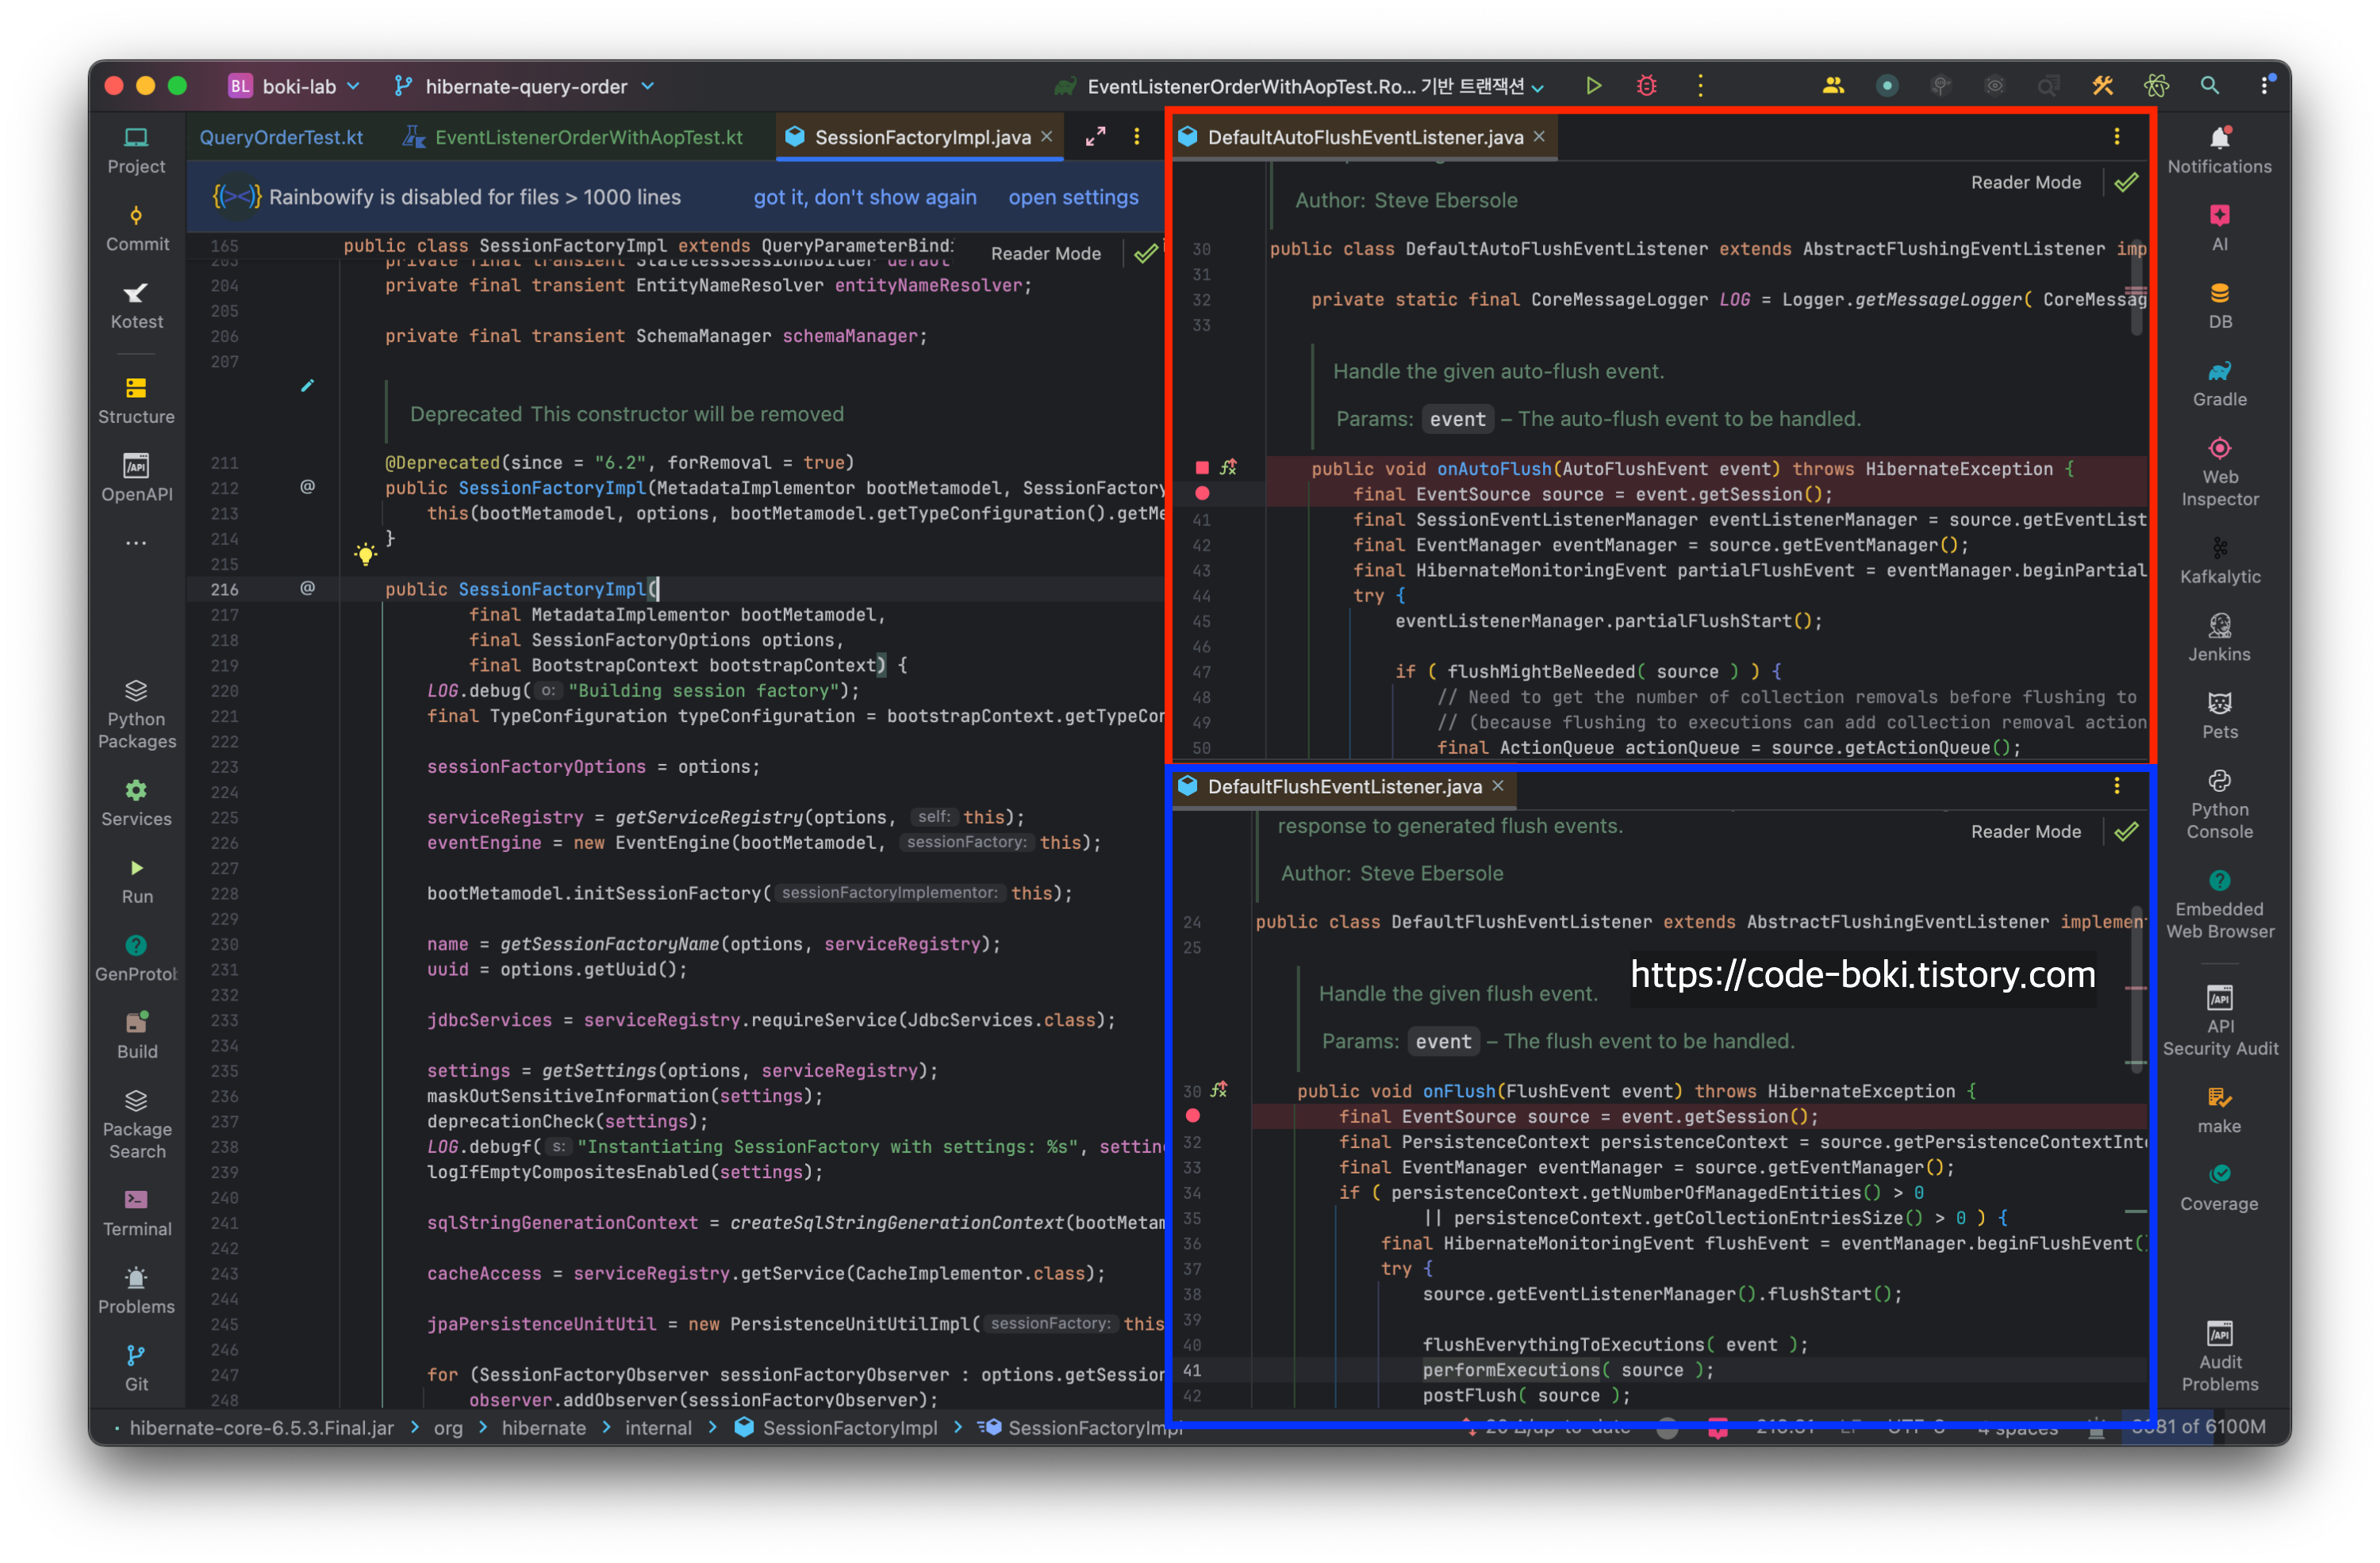Run the current test configuration
Screen dimensions: 2380x1563
pos(1593,86)
